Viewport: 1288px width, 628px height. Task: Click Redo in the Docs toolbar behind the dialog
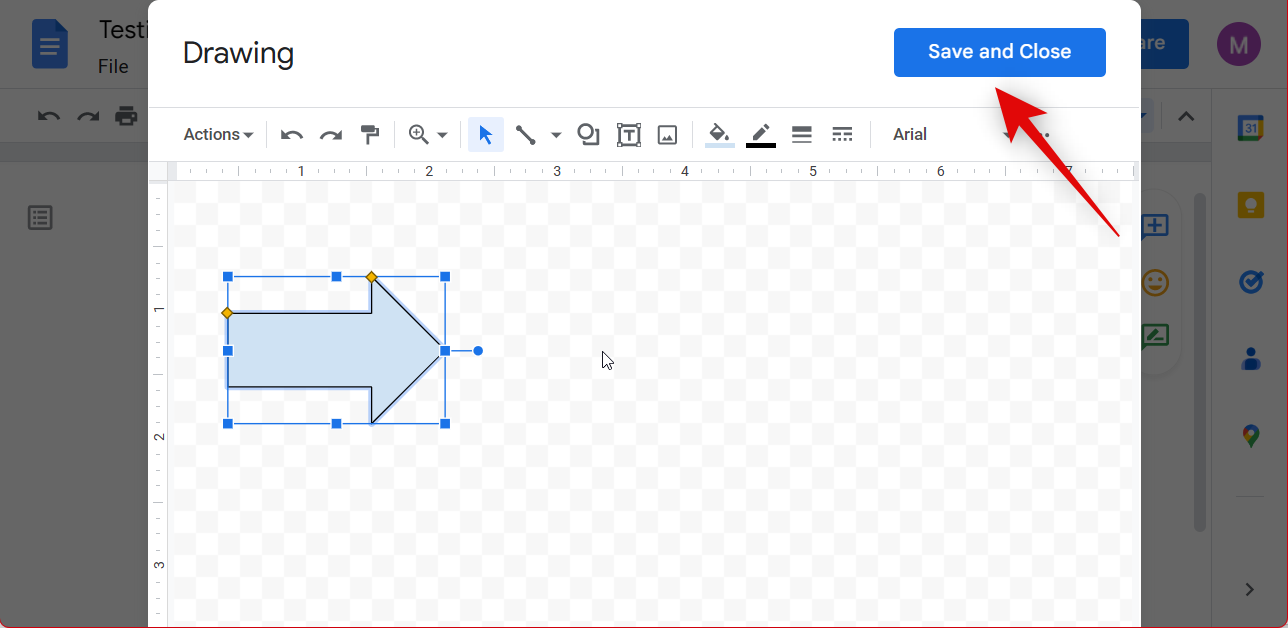(x=88, y=116)
